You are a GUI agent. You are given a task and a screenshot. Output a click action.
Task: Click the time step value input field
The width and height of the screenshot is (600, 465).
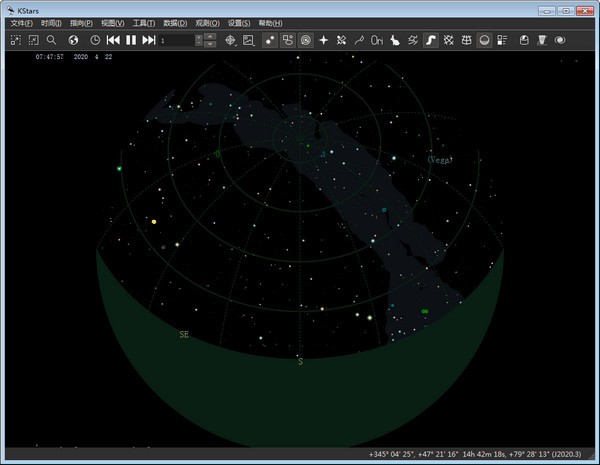176,40
